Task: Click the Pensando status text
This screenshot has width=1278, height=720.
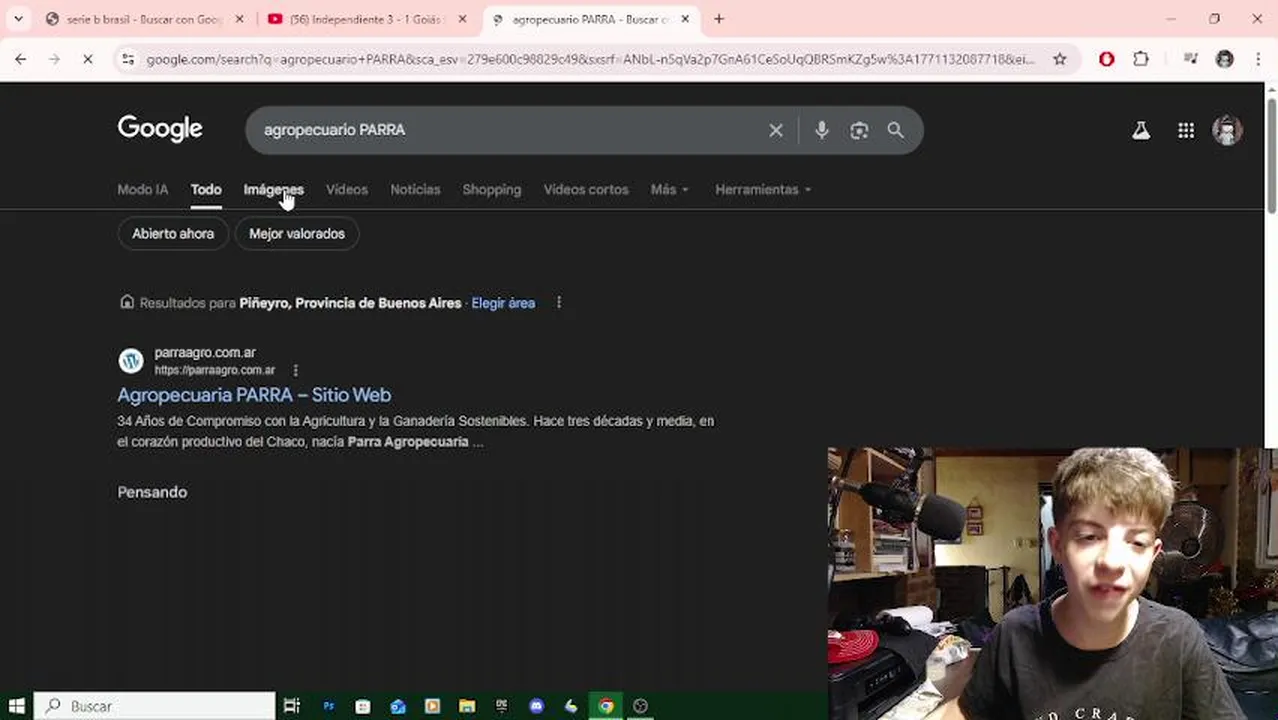Action: 152,492
